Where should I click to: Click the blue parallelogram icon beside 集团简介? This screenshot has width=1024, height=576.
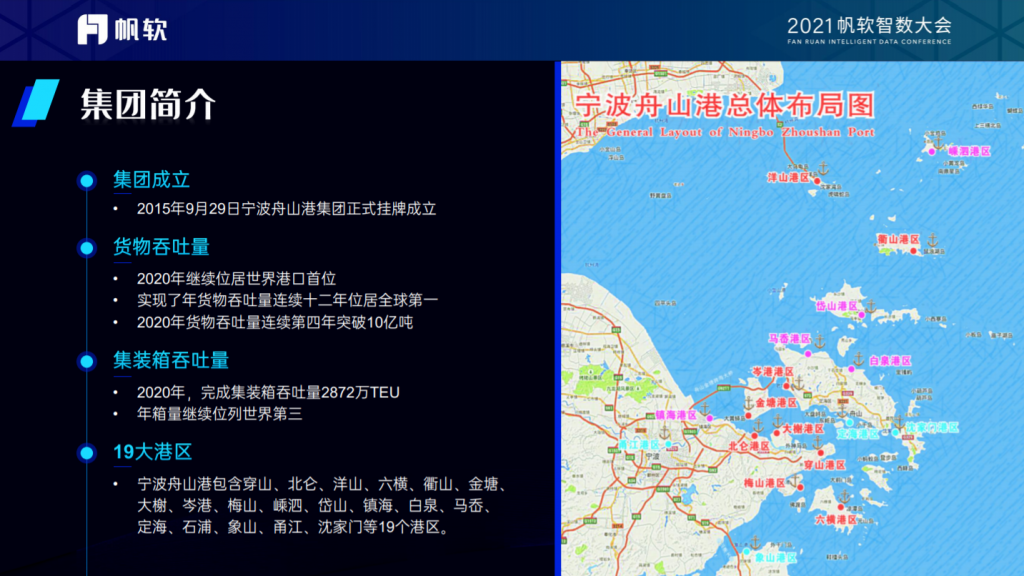pos(36,103)
